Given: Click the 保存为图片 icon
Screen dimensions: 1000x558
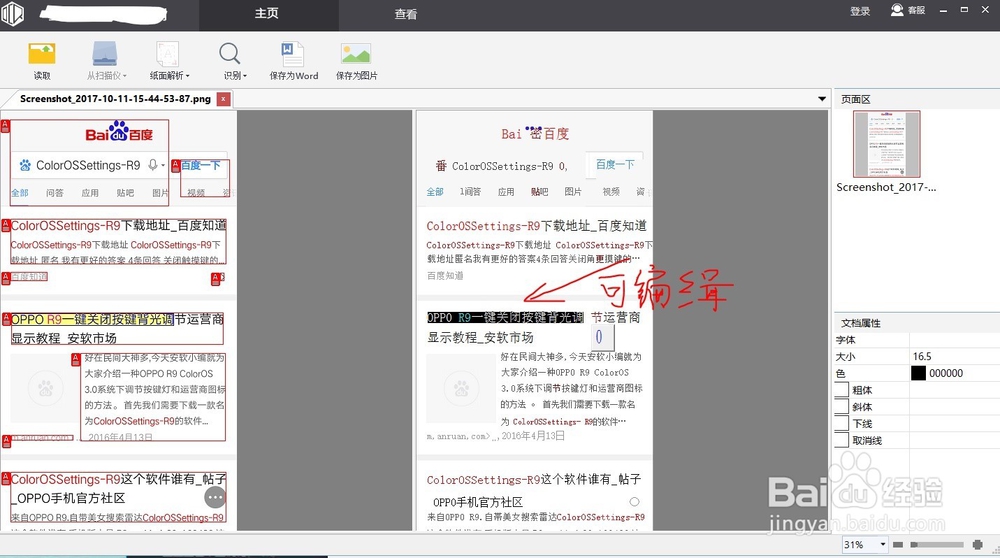Looking at the screenshot, I should click(356, 54).
